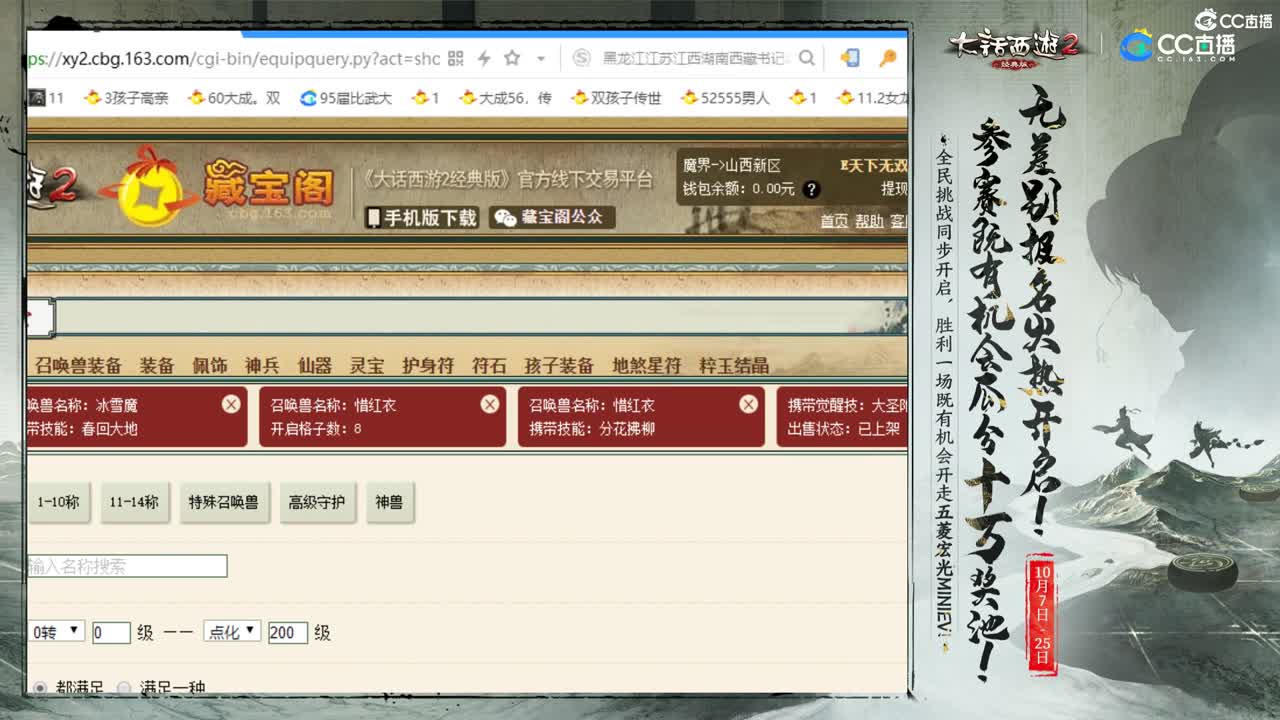This screenshot has width=1280, height=720.
Task: Switch to the 佩饰 tab
Action: (x=210, y=366)
